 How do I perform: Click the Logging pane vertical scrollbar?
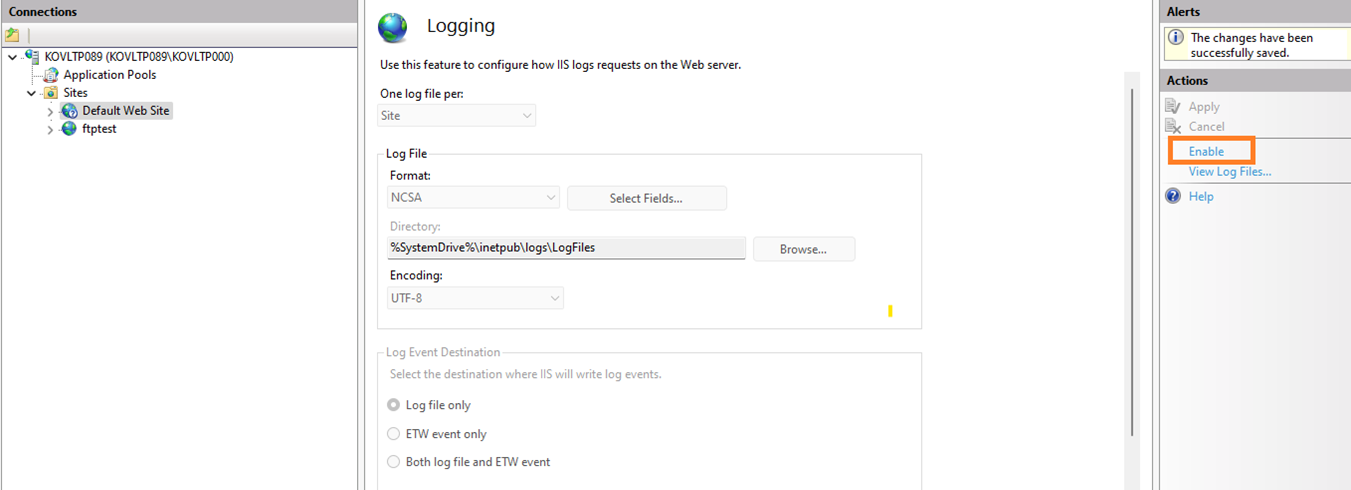pyautogui.click(x=1132, y=262)
